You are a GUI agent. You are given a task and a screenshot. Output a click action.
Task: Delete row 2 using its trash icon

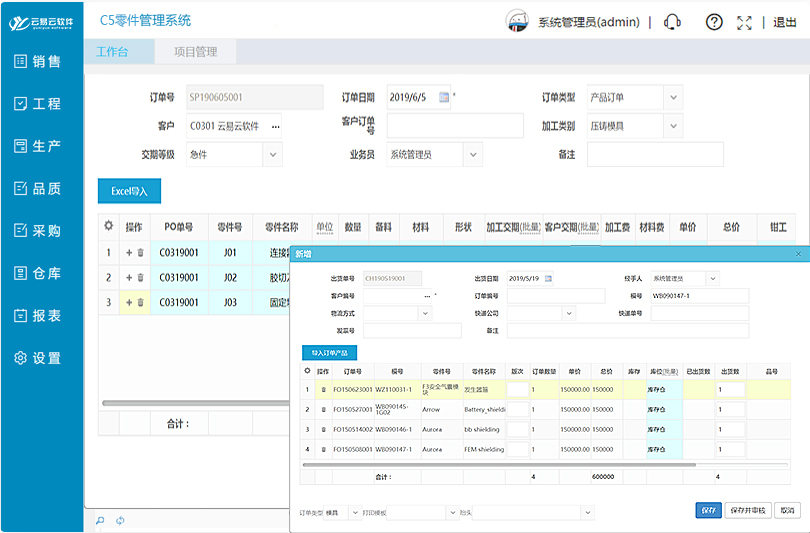[x=141, y=277]
